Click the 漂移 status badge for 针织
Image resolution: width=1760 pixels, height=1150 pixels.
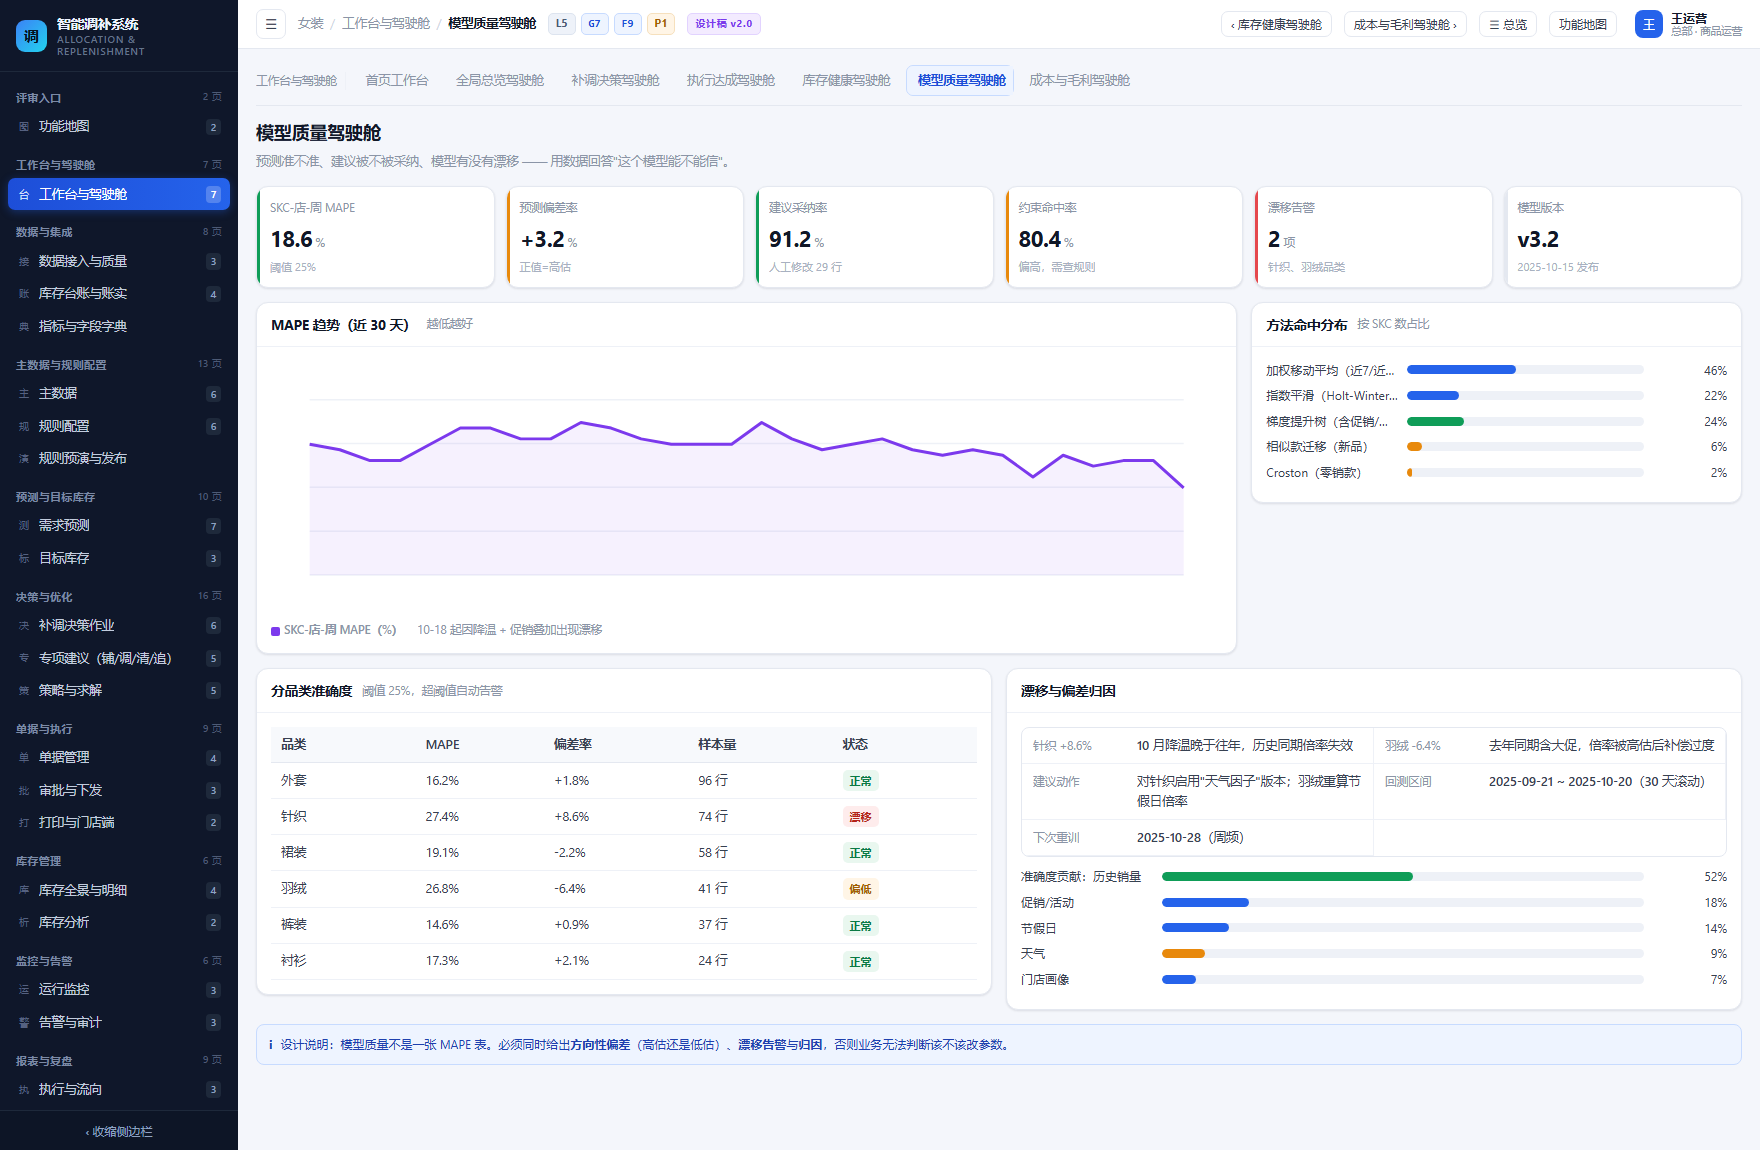(860, 817)
